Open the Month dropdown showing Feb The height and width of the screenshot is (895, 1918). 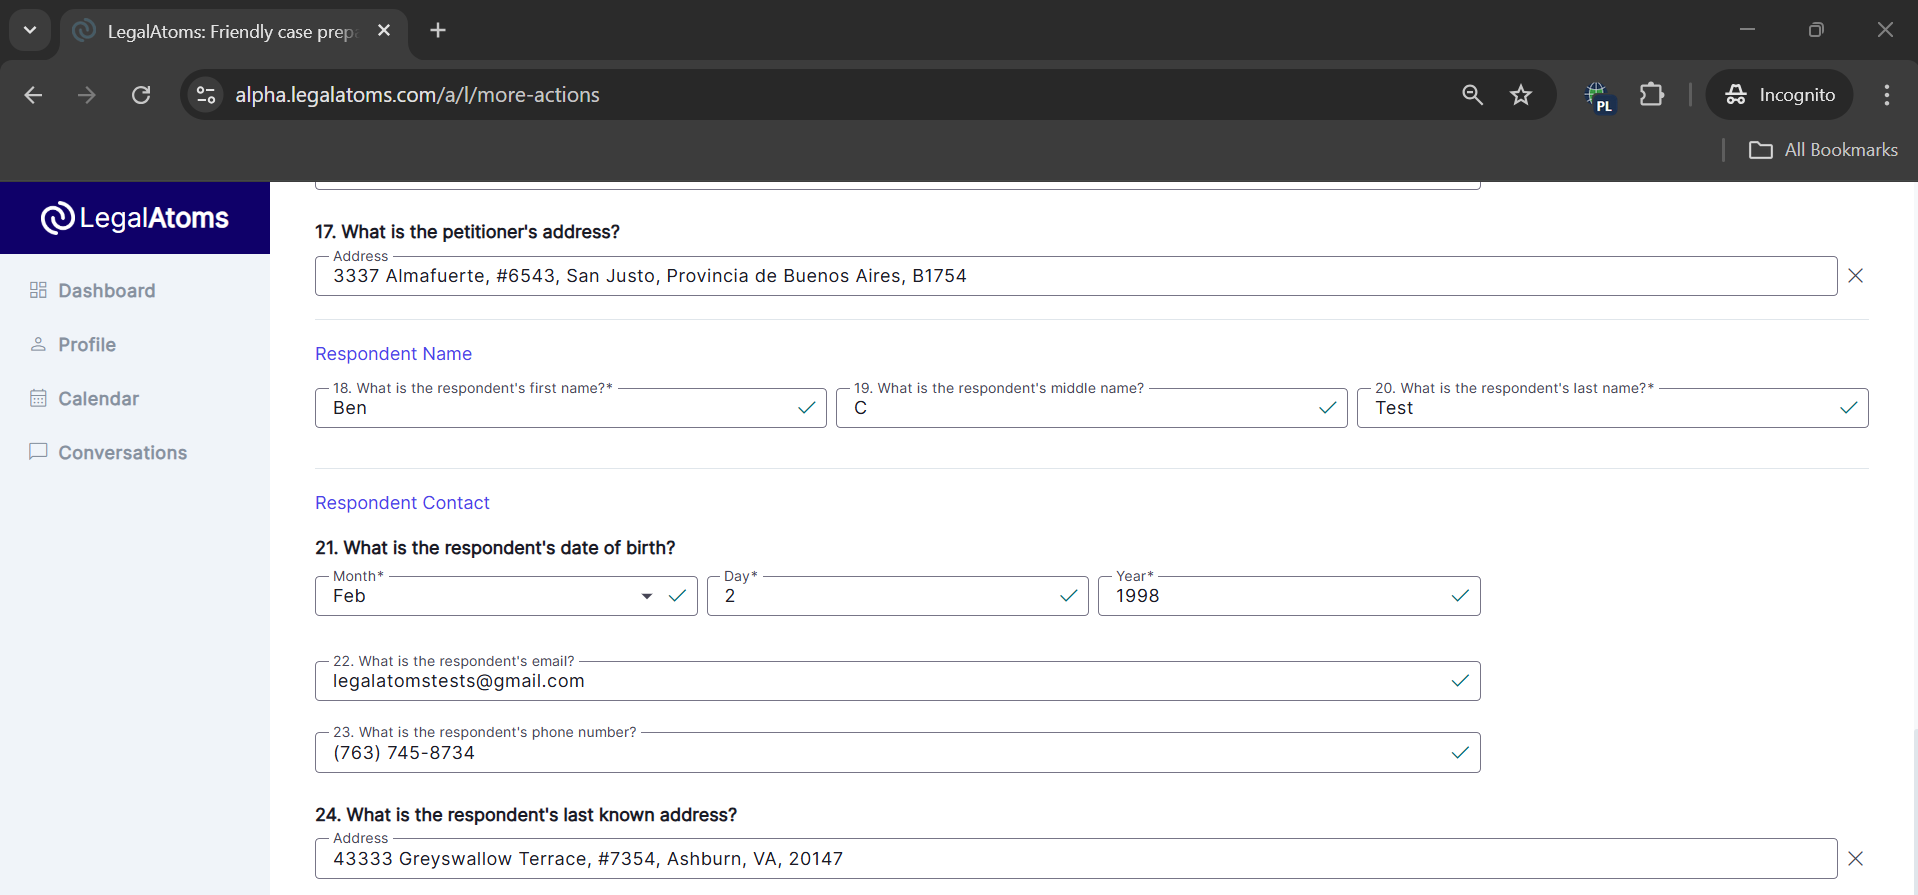646,597
